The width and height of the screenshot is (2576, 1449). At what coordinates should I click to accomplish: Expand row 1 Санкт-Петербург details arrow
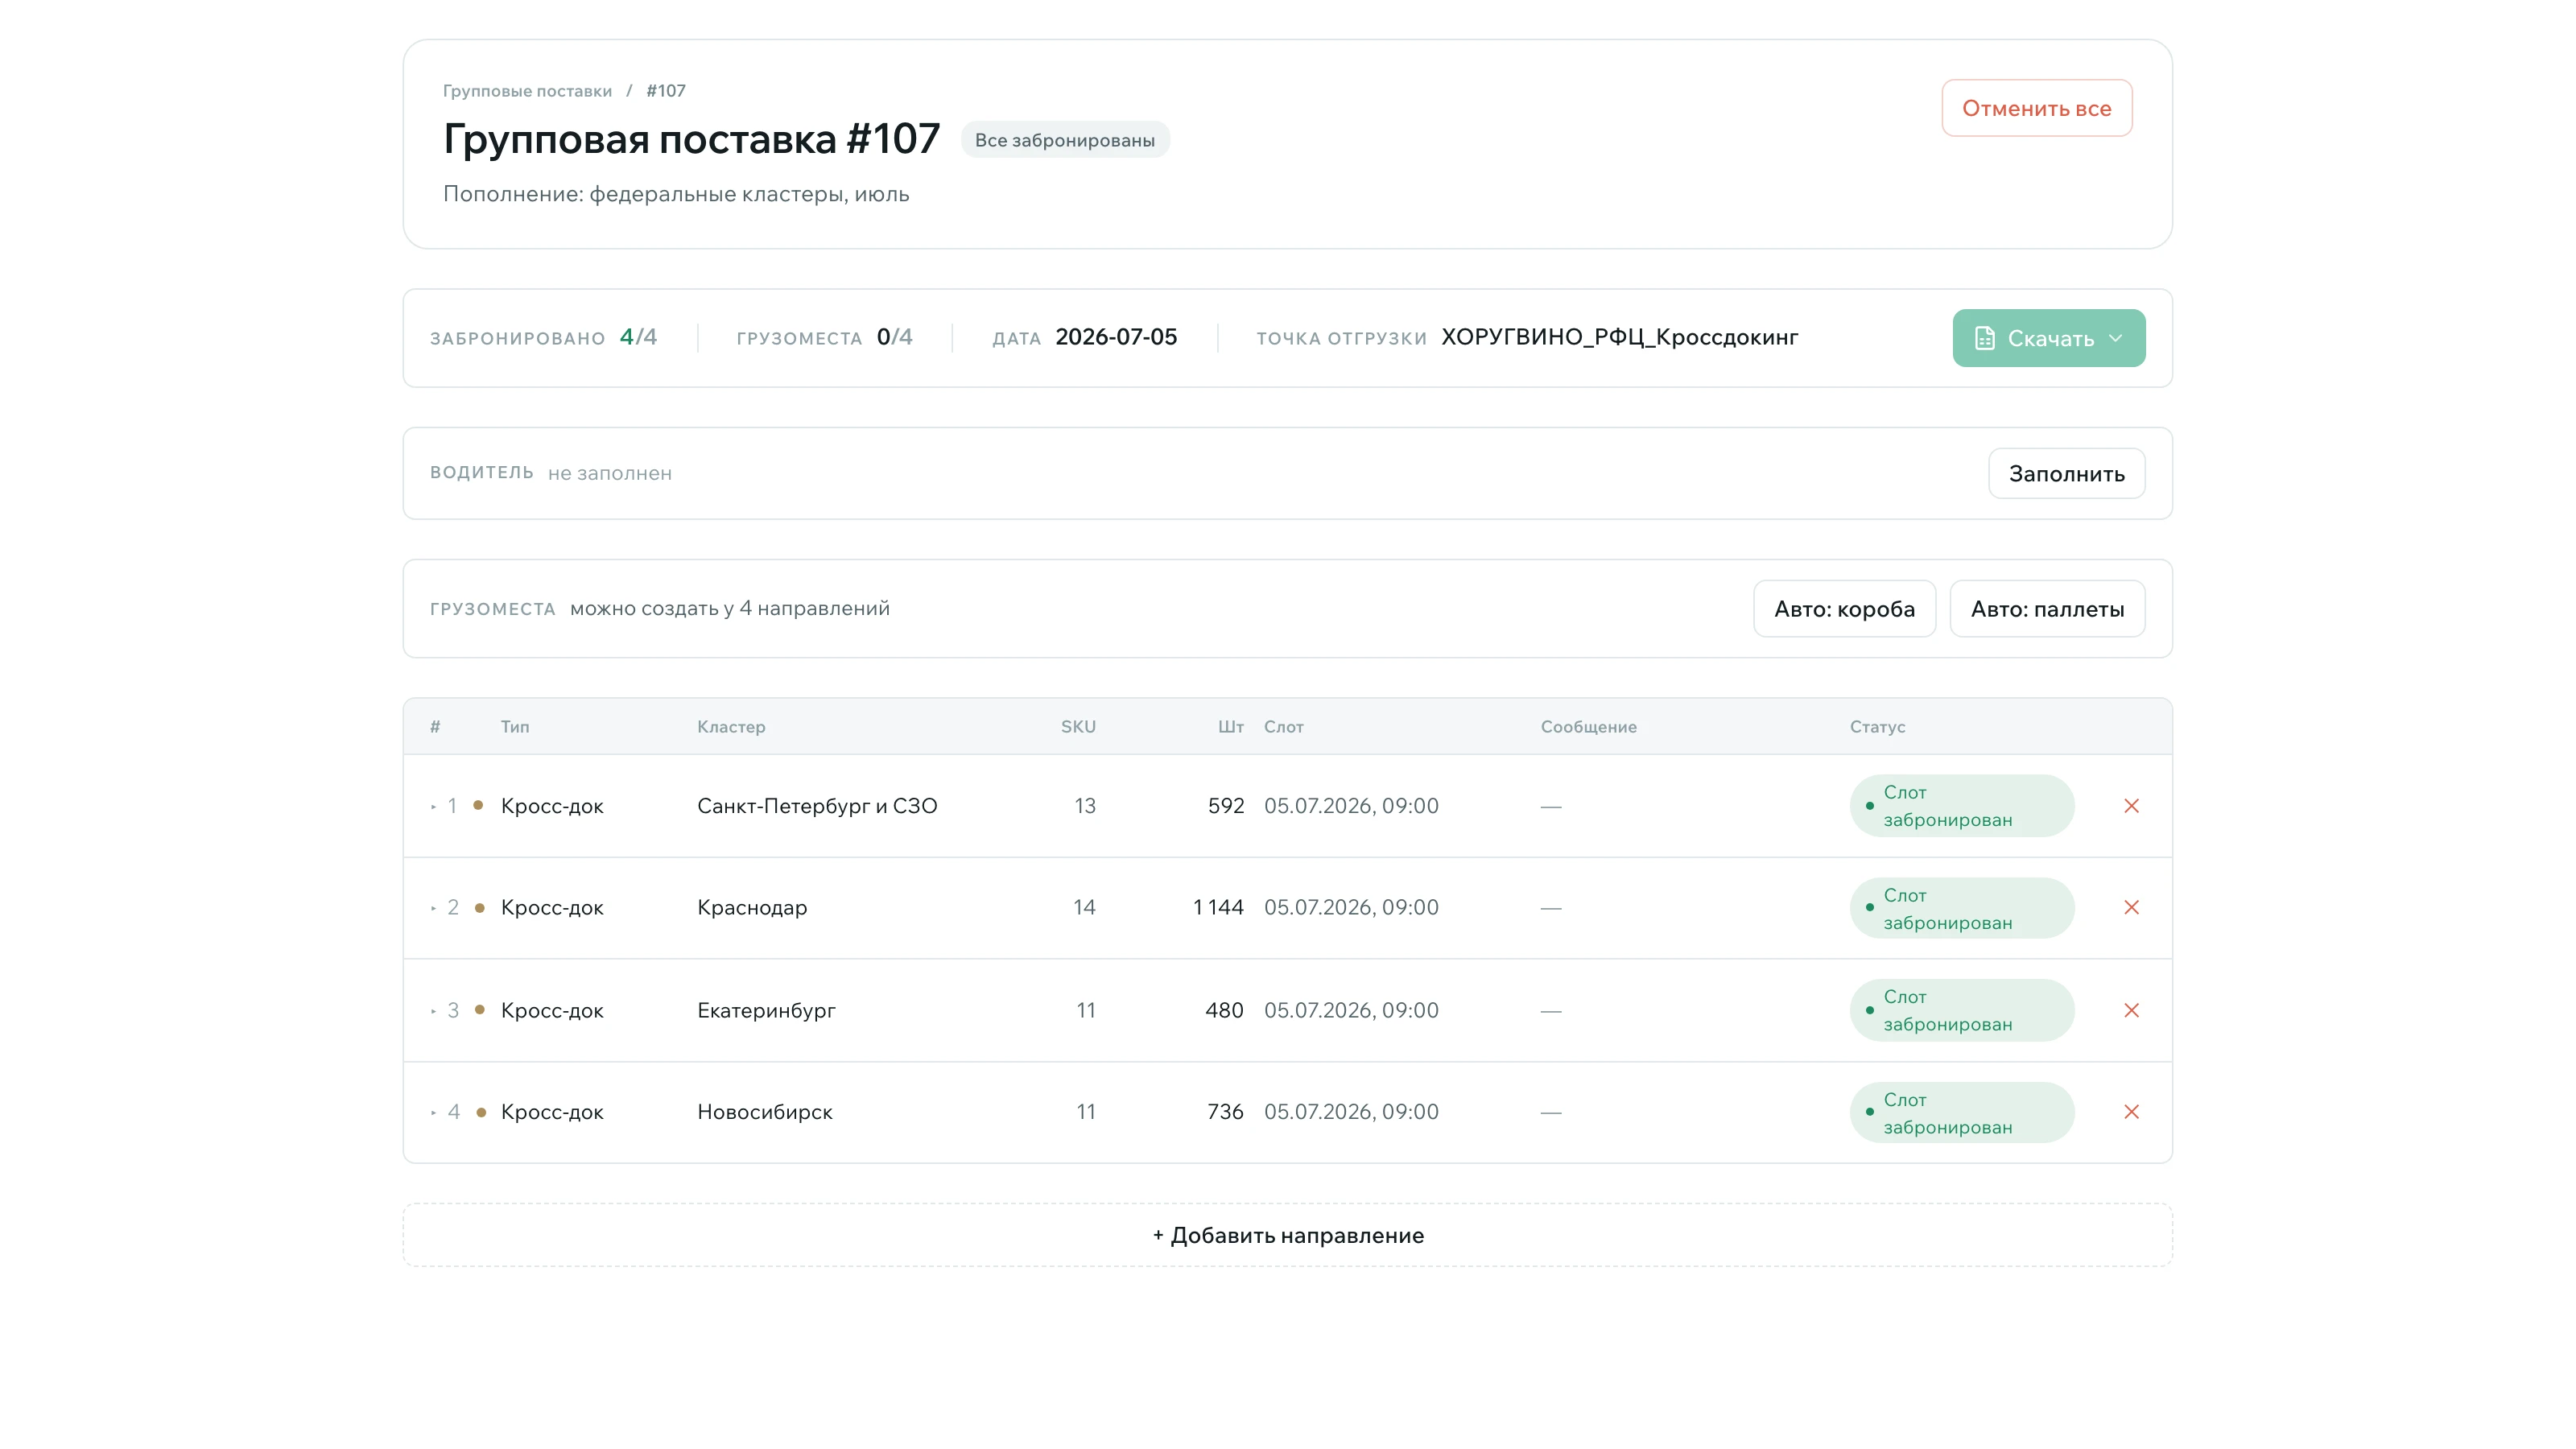[x=433, y=806]
